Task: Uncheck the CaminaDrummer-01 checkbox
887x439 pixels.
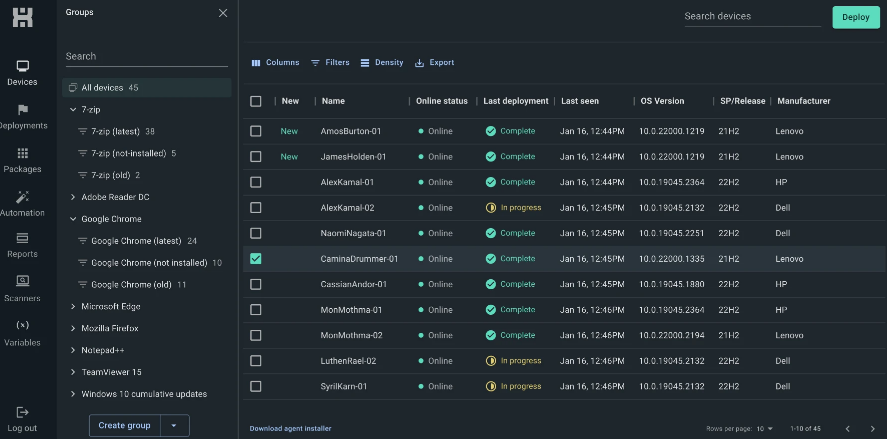Action: click(x=256, y=259)
